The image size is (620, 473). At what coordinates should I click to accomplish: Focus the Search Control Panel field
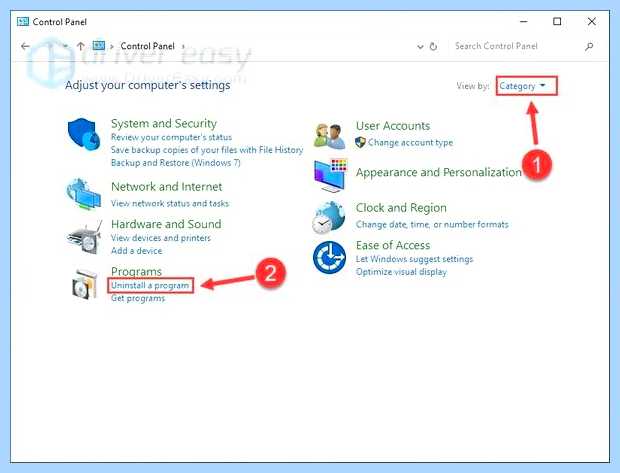(x=516, y=46)
